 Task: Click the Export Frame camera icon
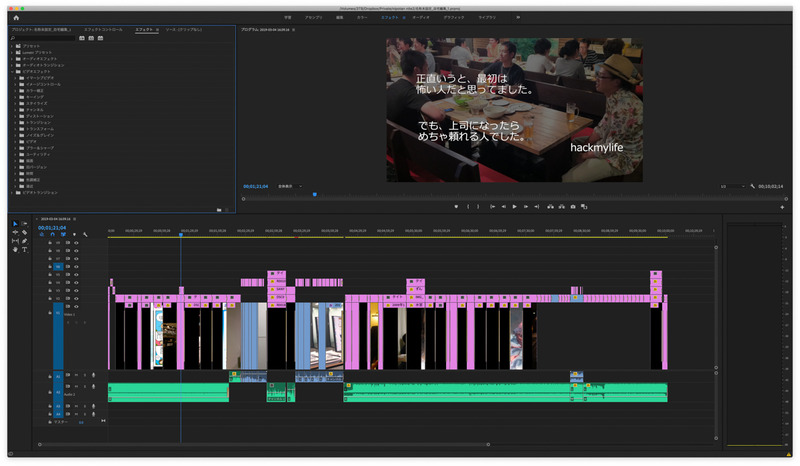tap(573, 207)
